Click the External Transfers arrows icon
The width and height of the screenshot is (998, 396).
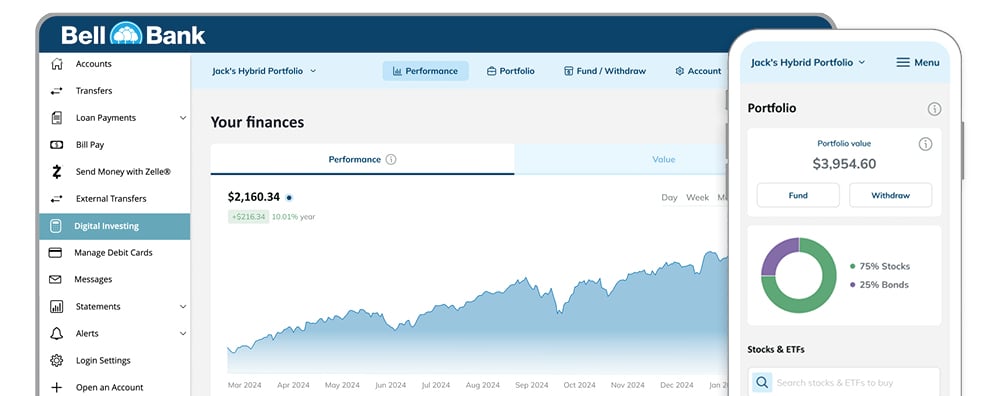pyautogui.click(x=57, y=199)
